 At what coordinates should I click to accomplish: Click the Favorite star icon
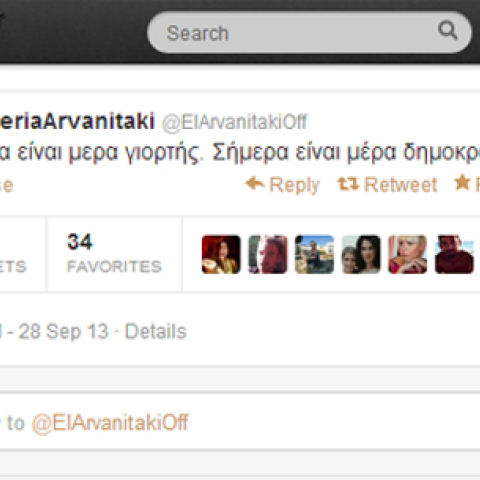point(462,183)
